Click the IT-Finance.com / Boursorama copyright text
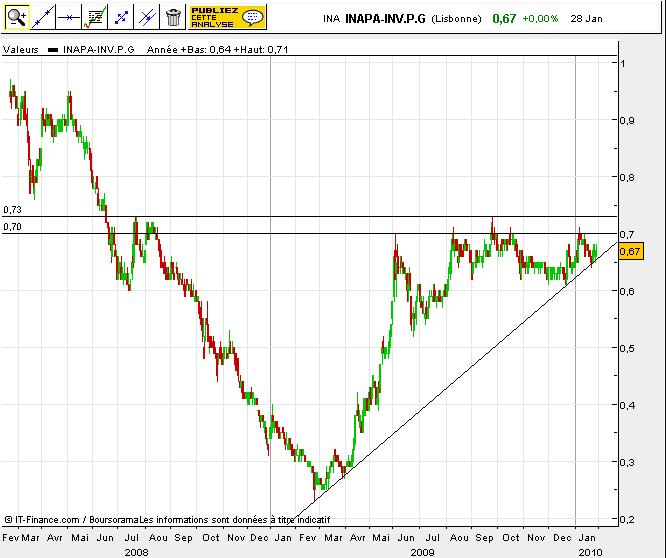Image resolution: width=666 pixels, height=558 pixels. tap(72, 520)
